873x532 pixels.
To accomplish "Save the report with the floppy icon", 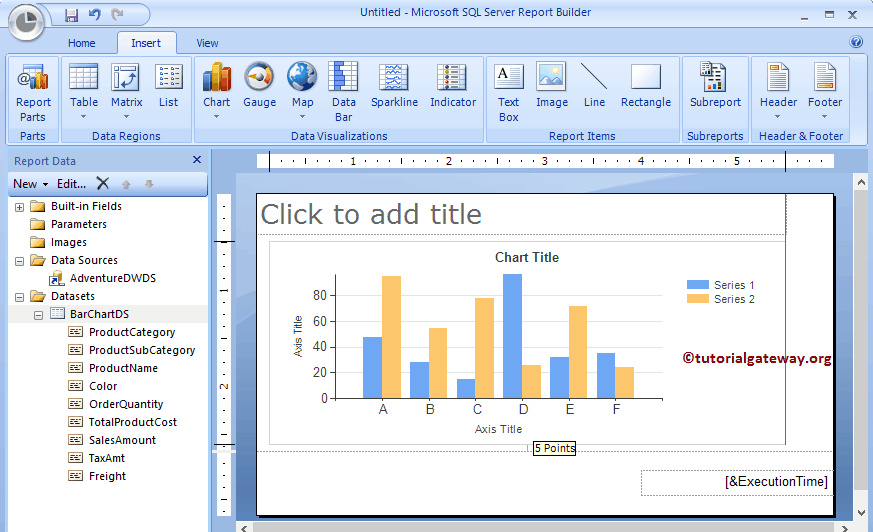I will [71, 15].
